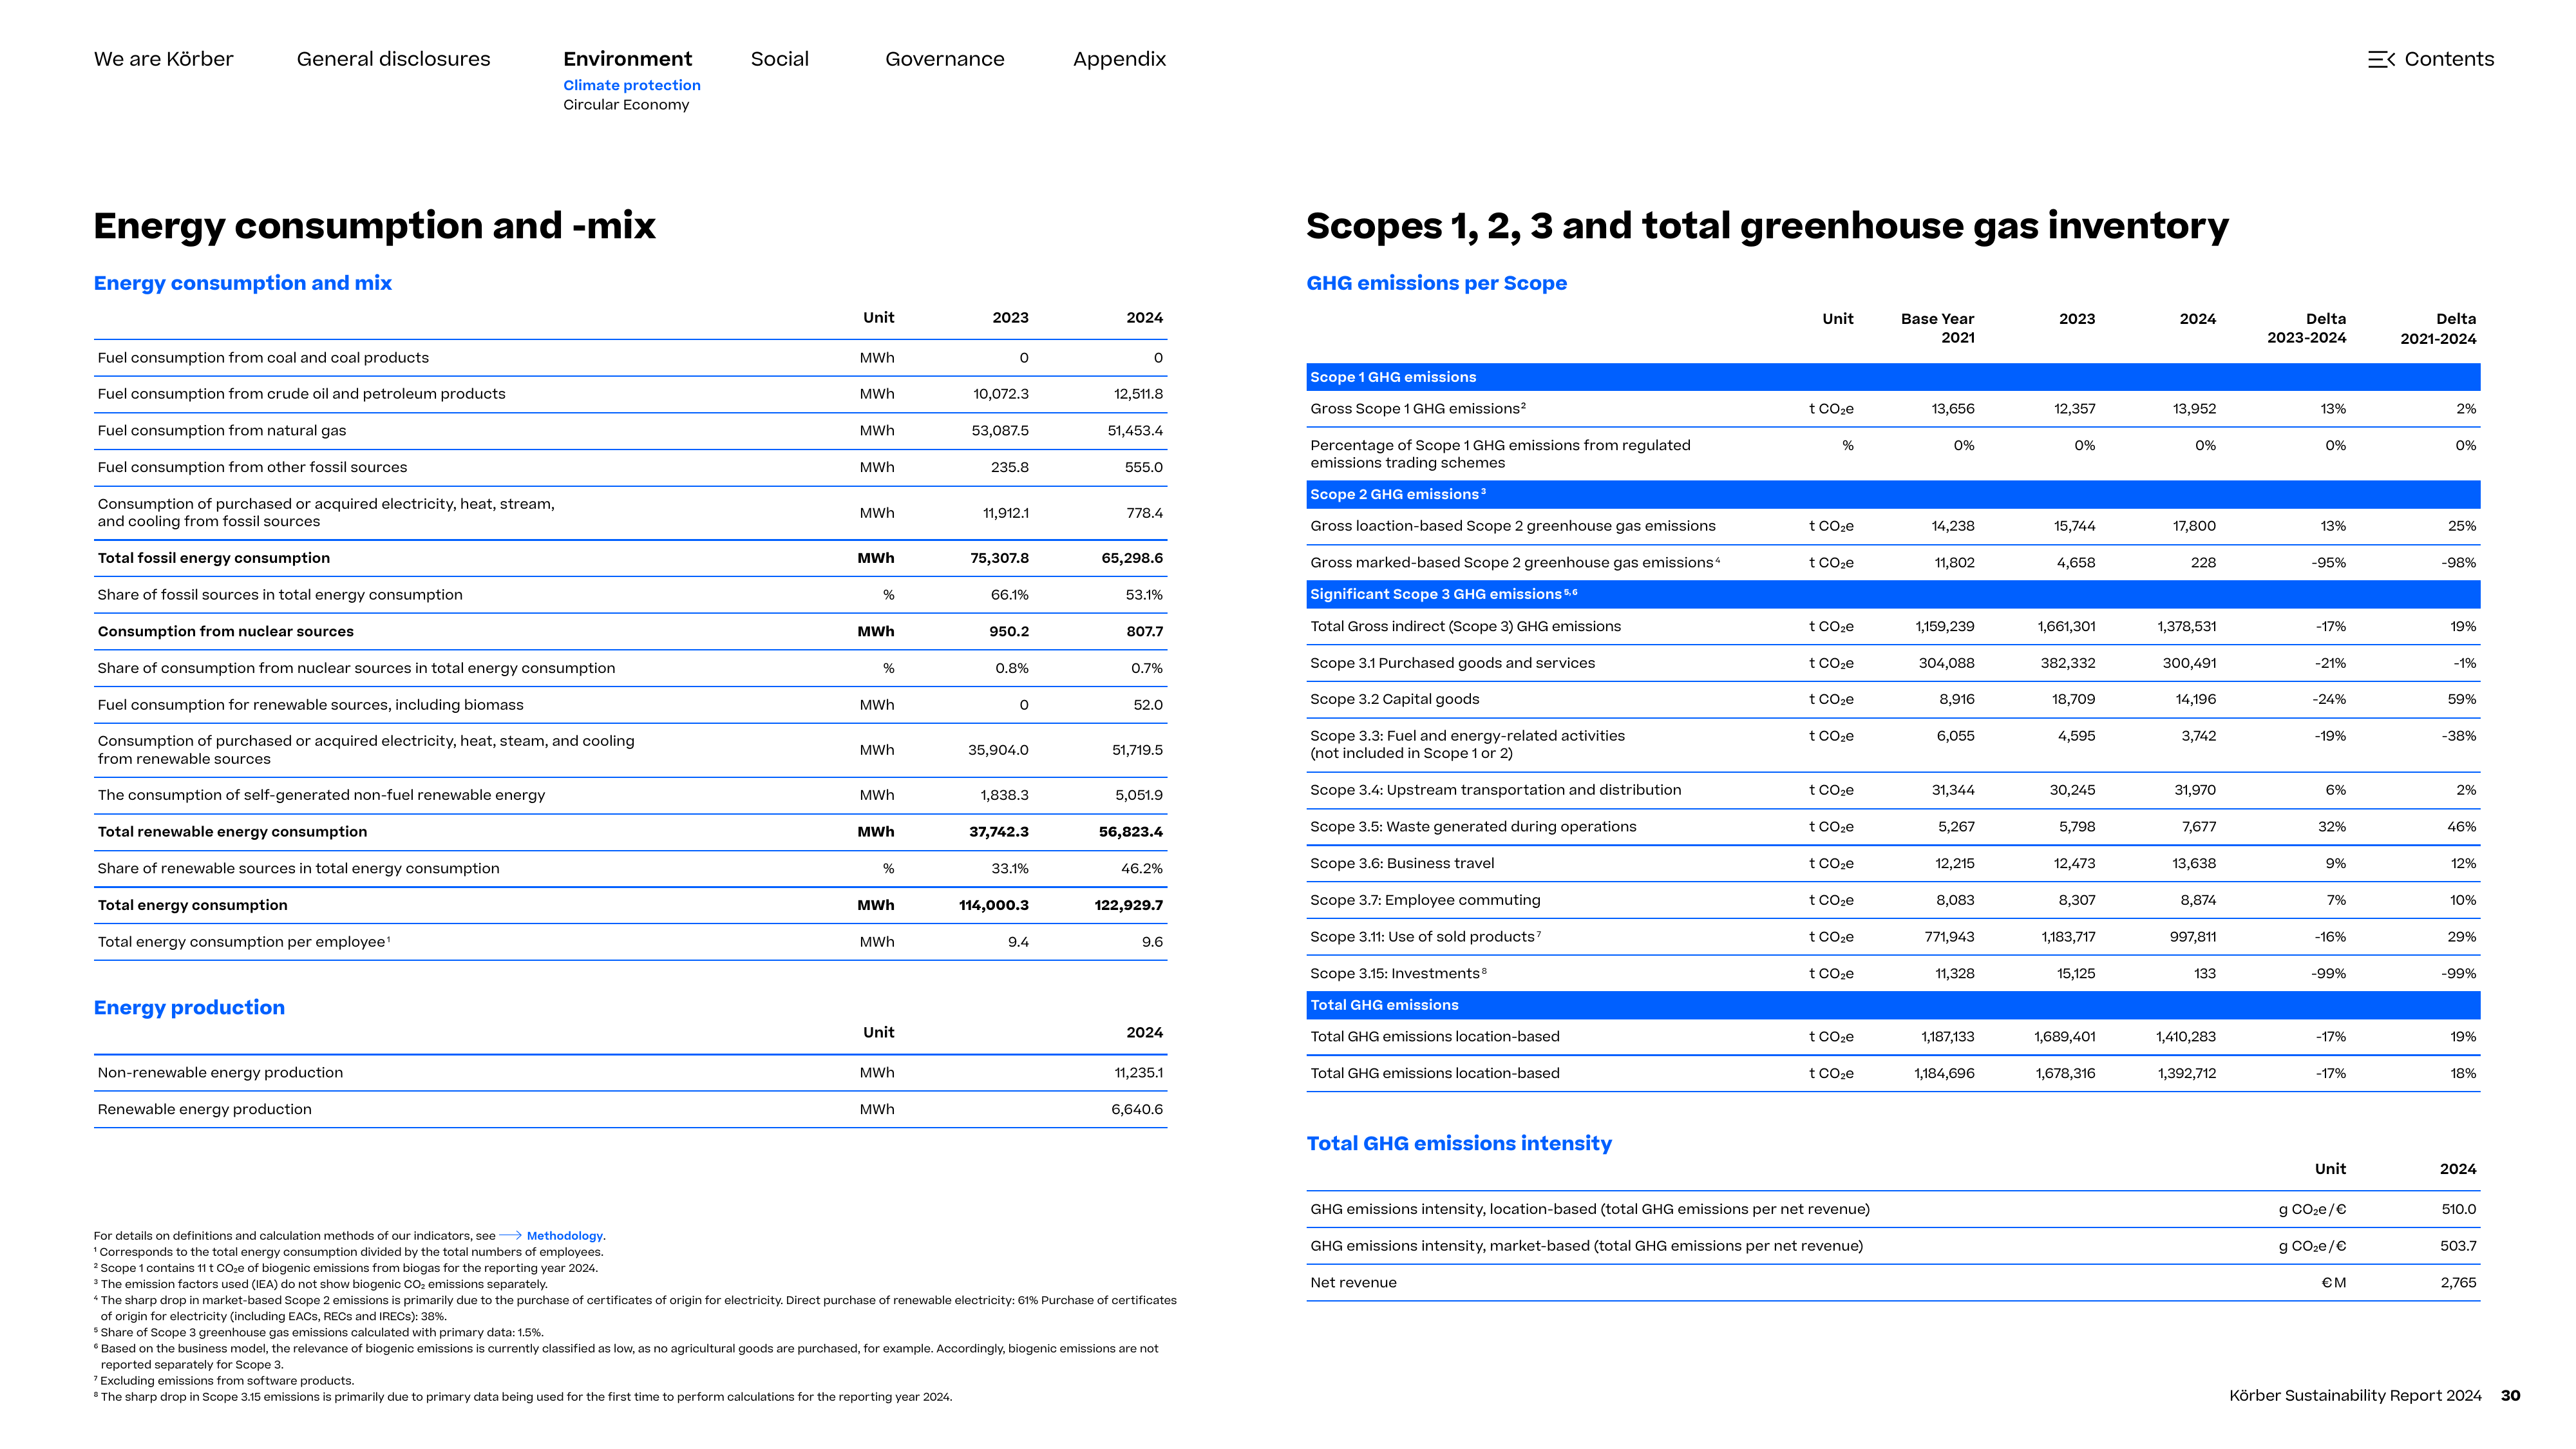
Task: Select 'Scope 3.2 Capital goods' row label
Action: (1394, 700)
